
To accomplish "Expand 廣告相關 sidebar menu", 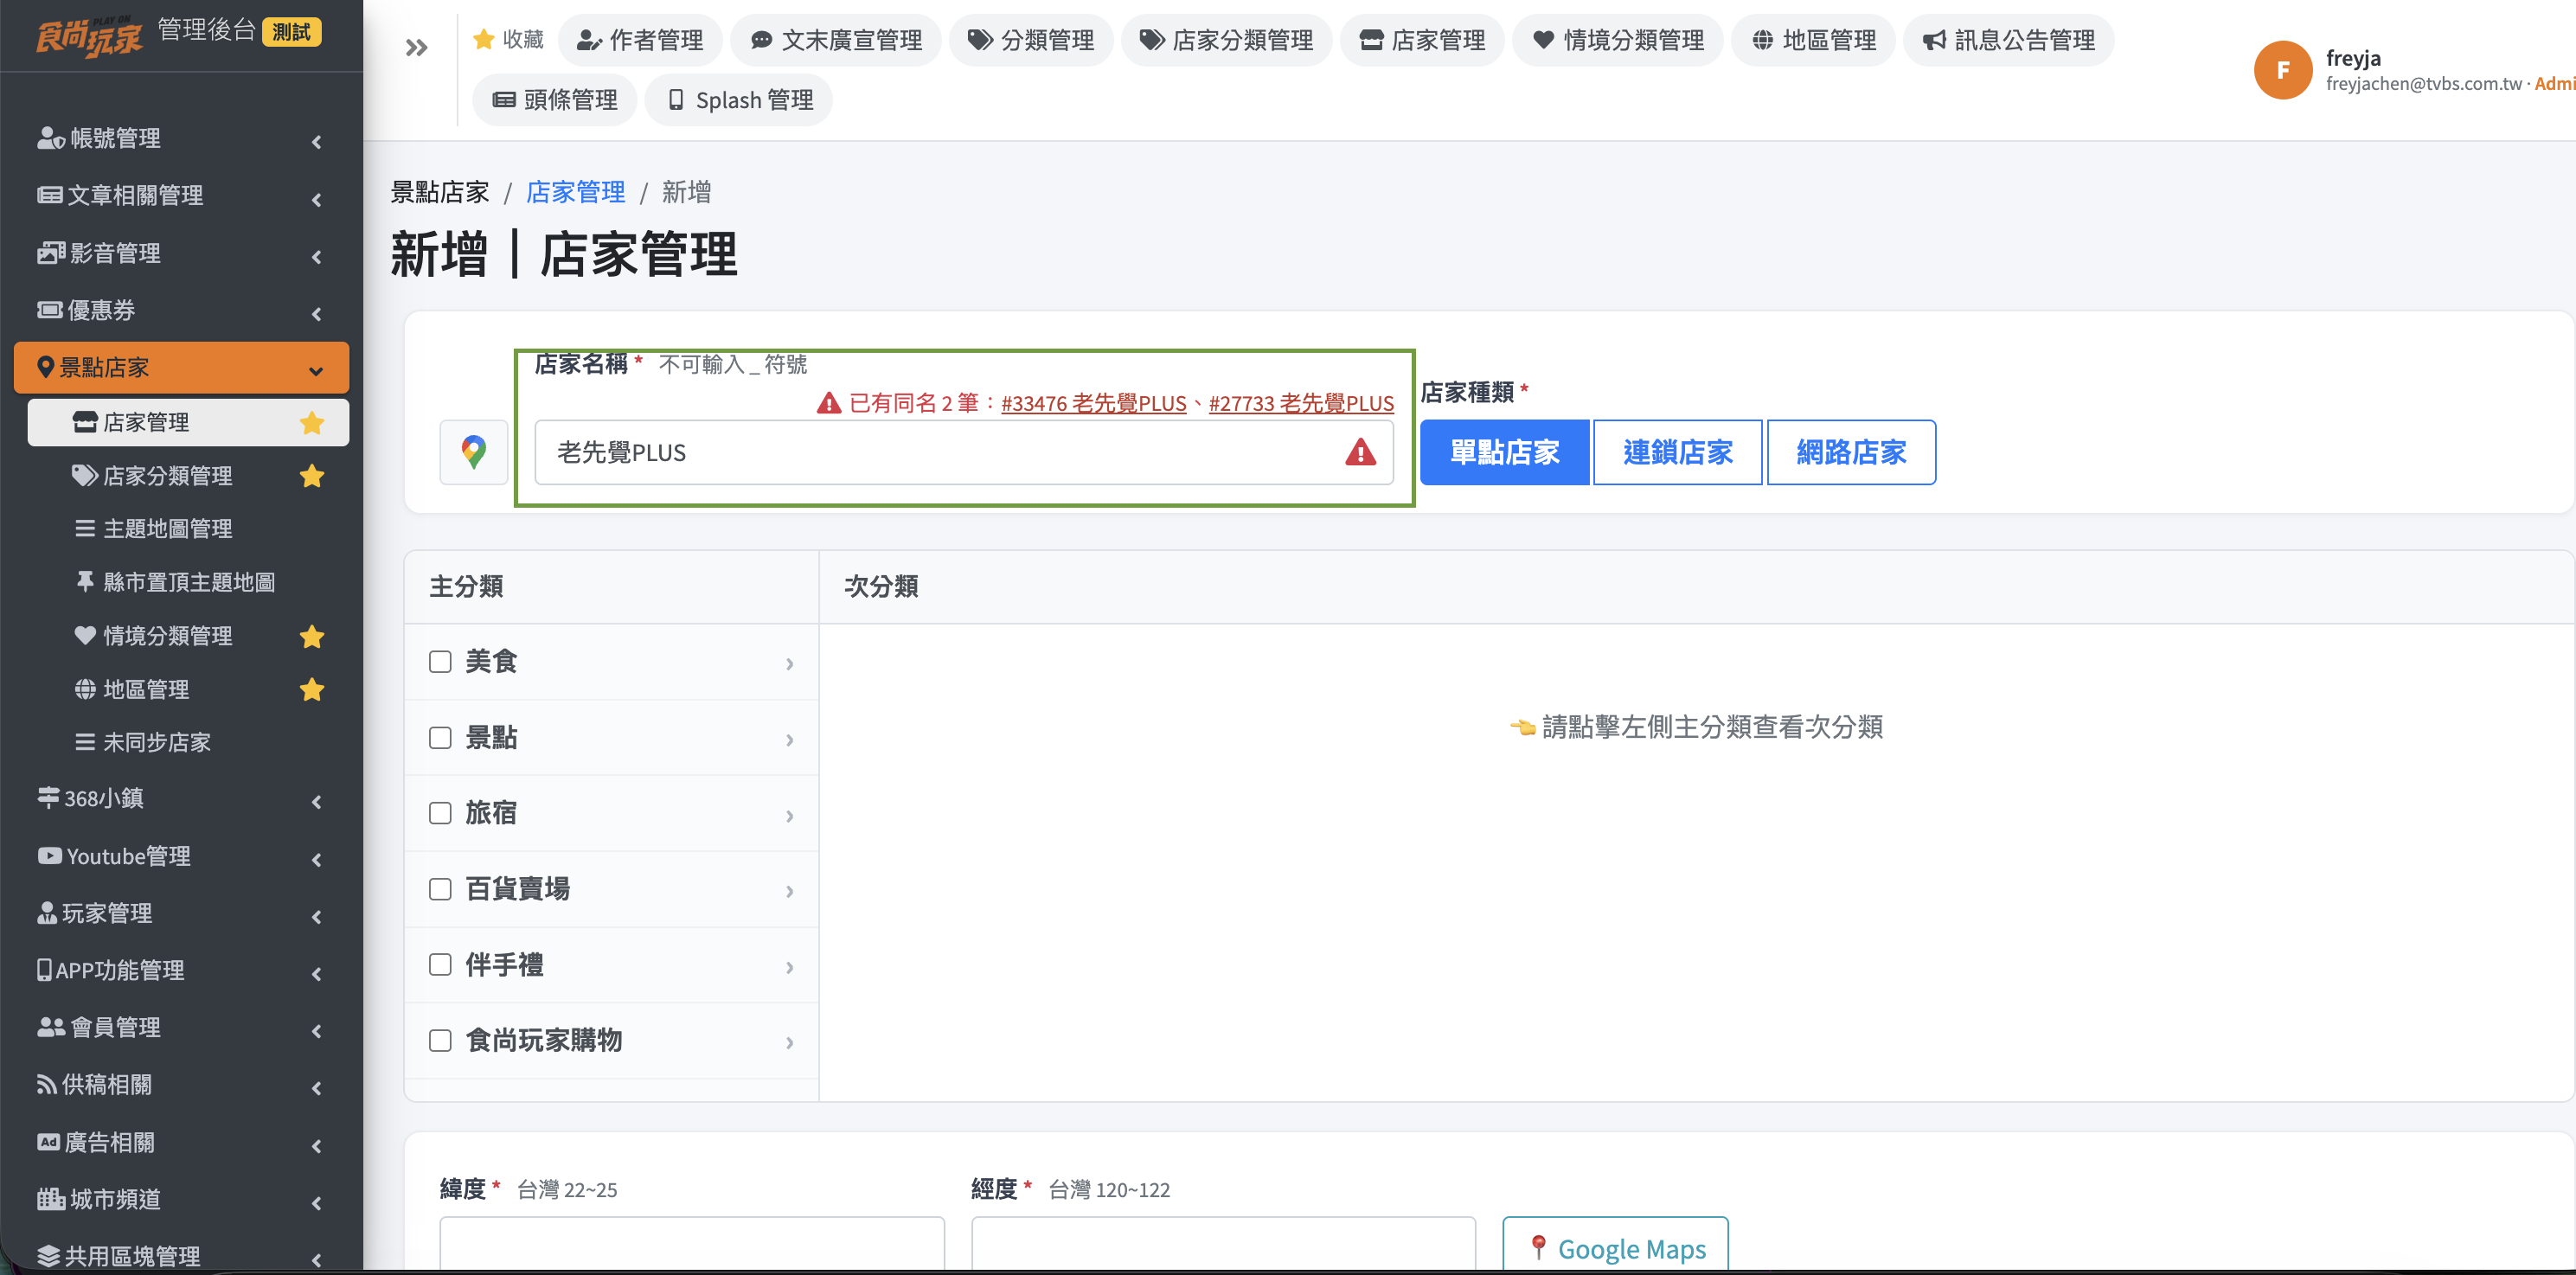I will (181, 1143).
